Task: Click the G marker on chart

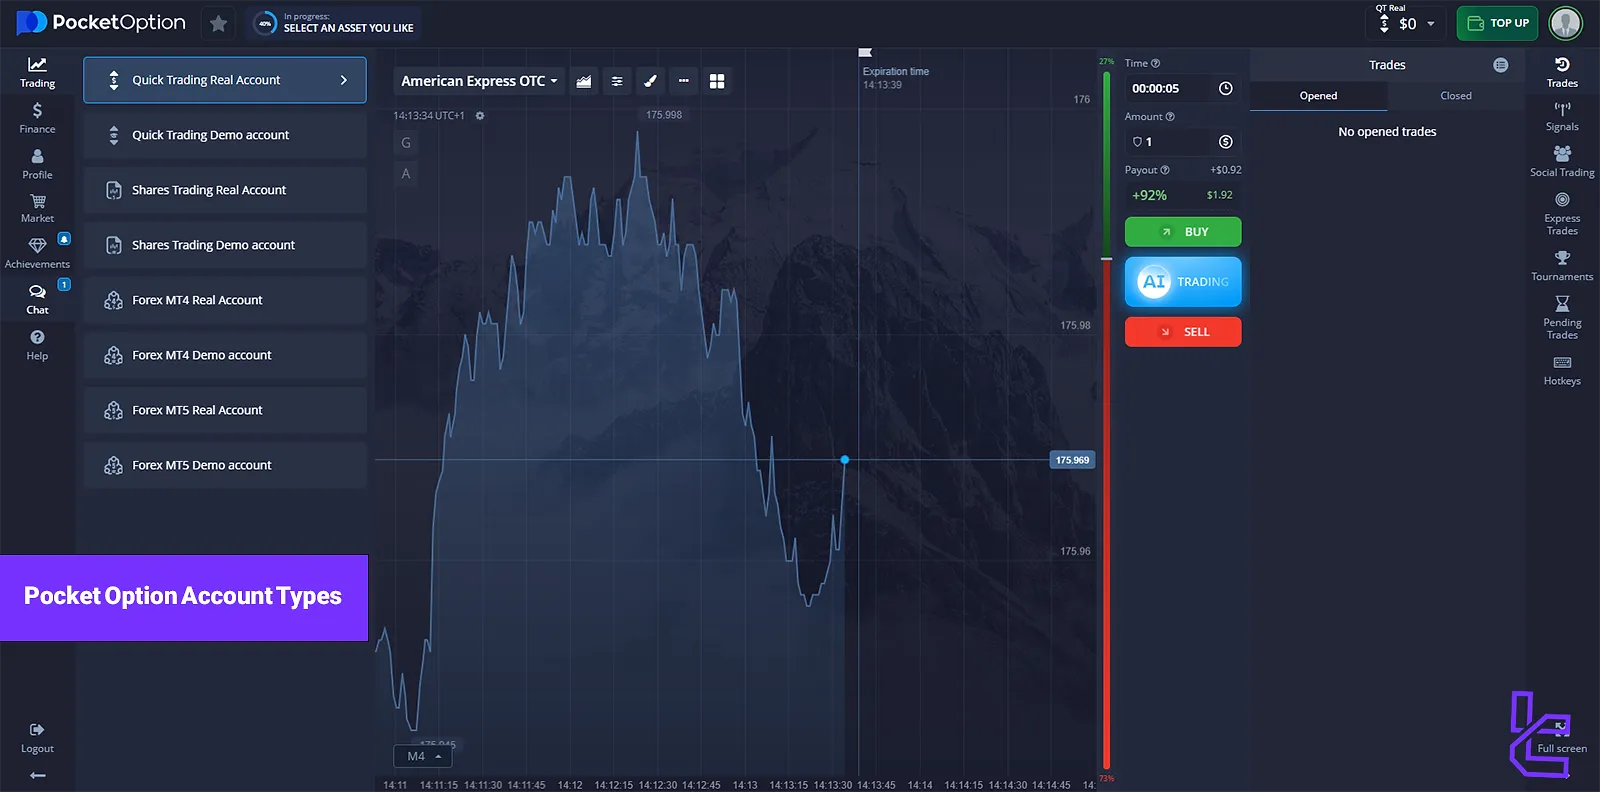Action: coord(406,143)
